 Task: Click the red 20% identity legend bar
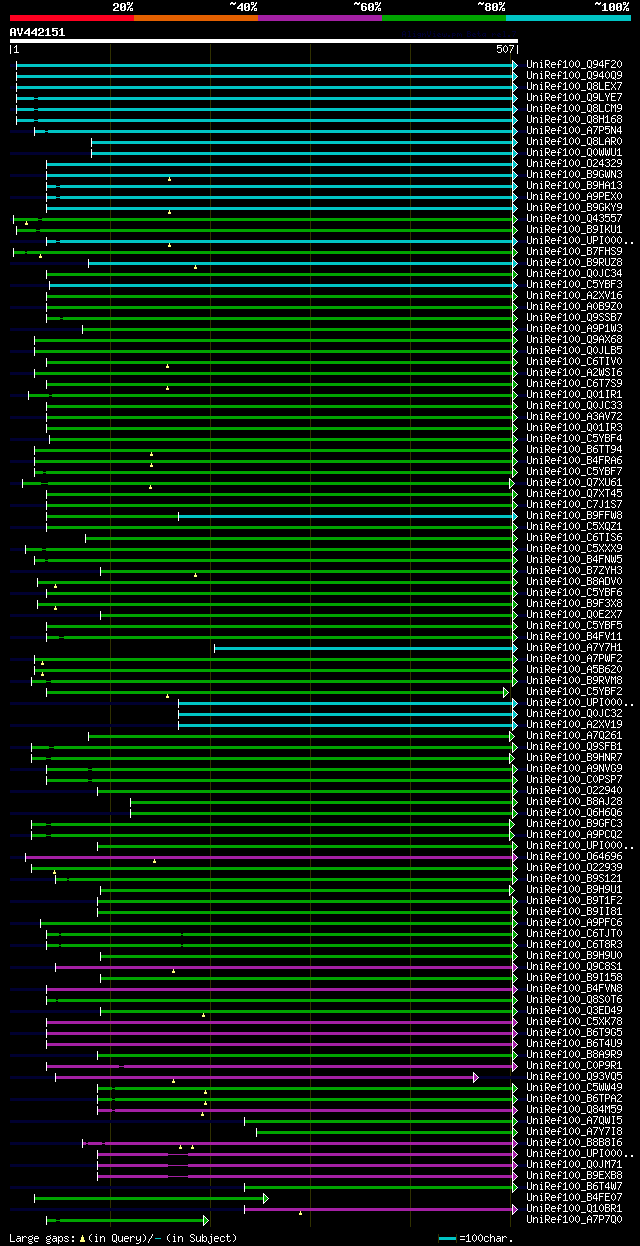(x=72, y=17)
